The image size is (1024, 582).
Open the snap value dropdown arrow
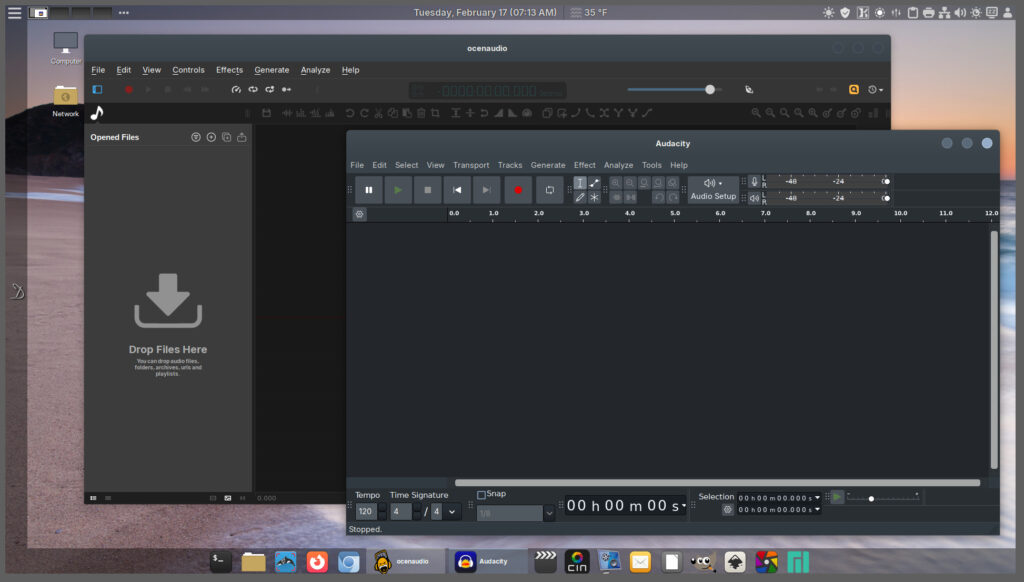point(549,513)
